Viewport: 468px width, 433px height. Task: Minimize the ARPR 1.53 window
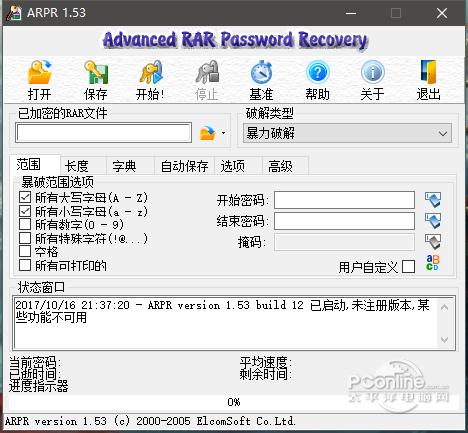point(351,13)
